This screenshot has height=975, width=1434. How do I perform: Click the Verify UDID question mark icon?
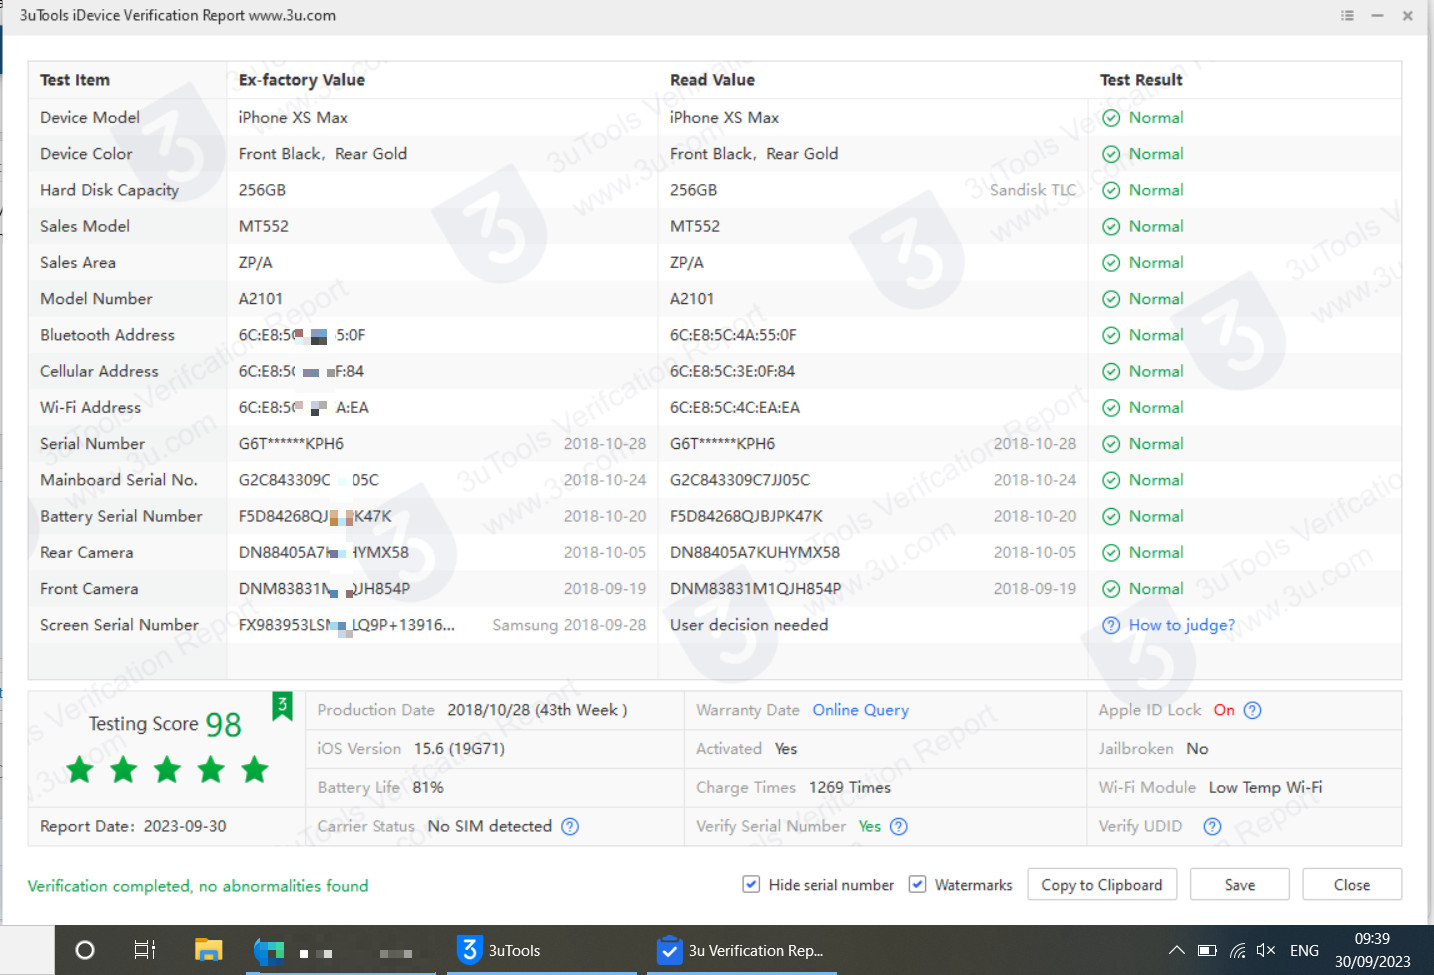[1212, 826]
